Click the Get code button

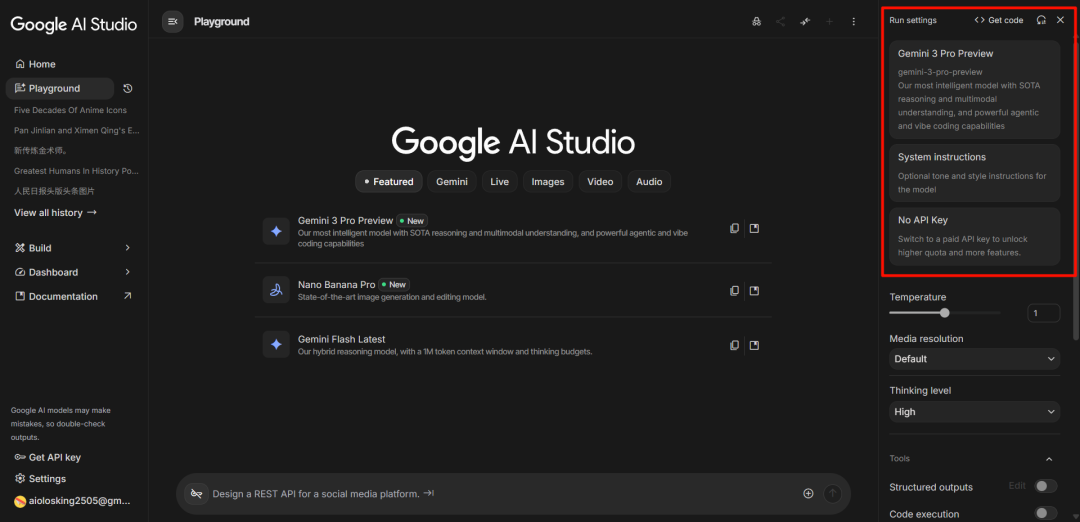998,20
